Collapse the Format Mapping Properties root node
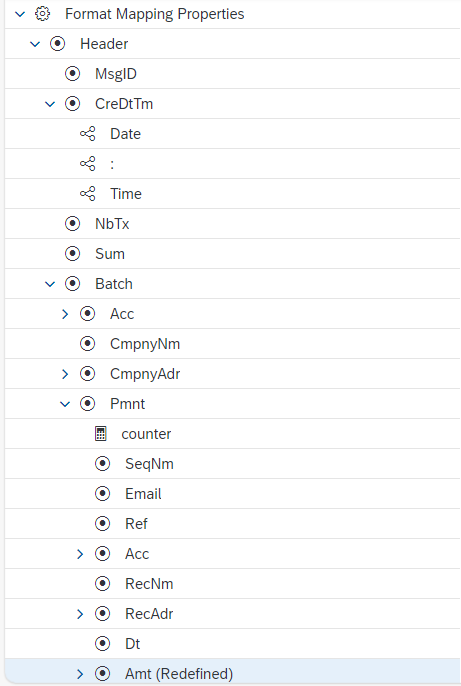Screen dimensions: 461x686 click(x=20, y=14)
